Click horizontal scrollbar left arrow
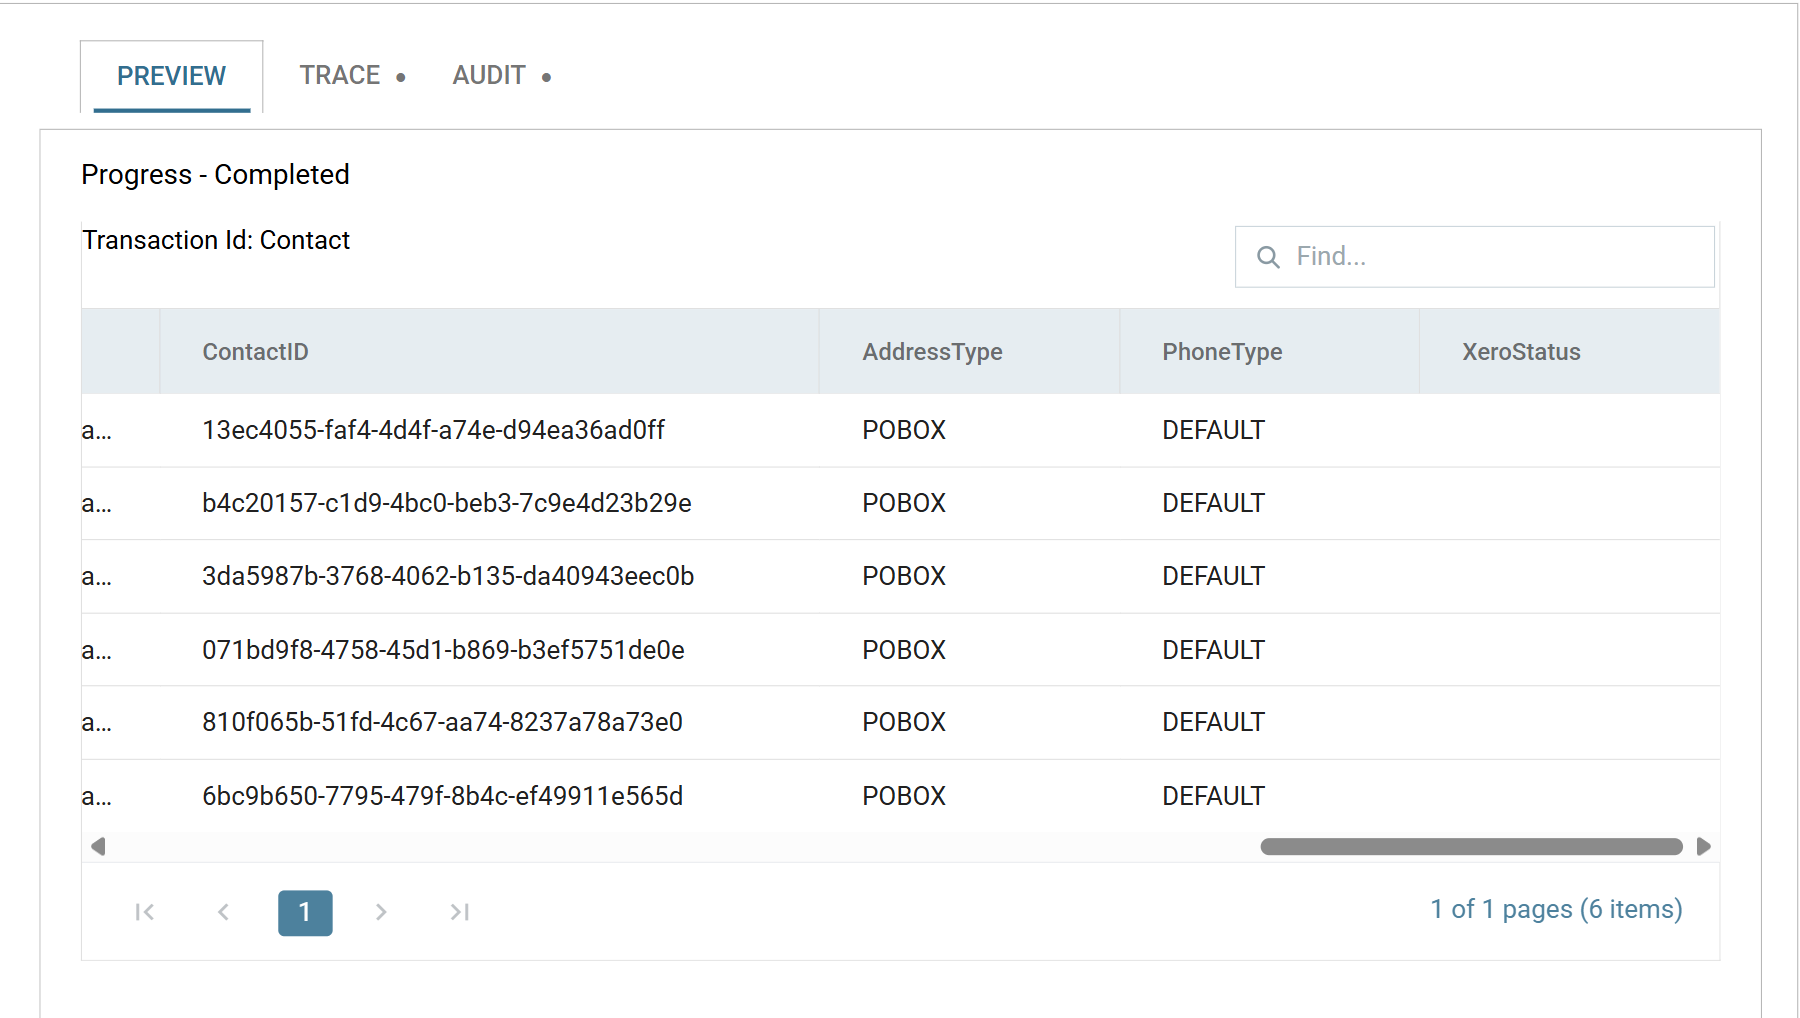 (98, 847)
